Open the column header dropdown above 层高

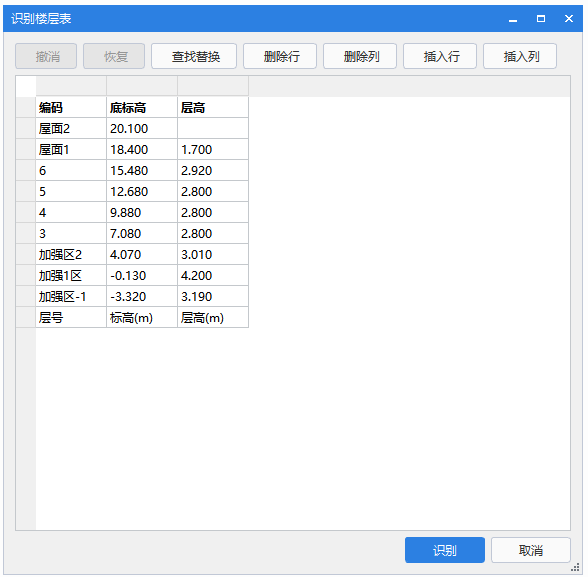click(213, 86)
